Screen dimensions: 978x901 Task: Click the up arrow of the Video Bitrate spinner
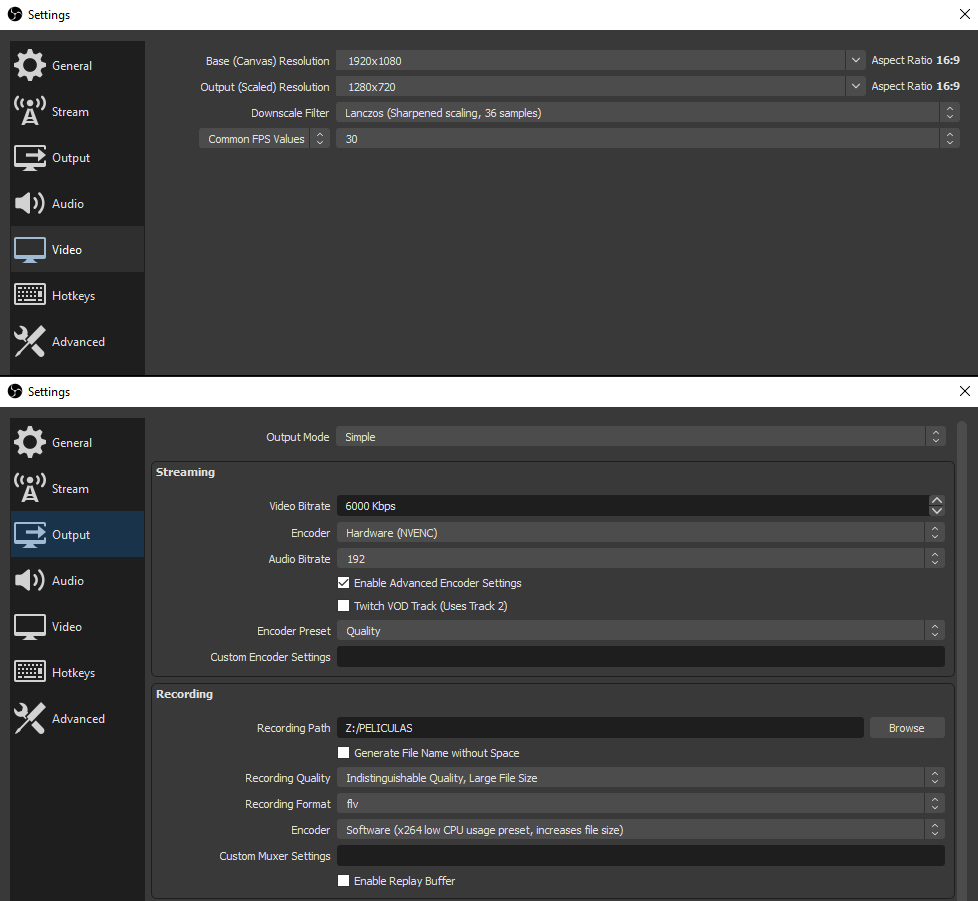coord(937,501)
